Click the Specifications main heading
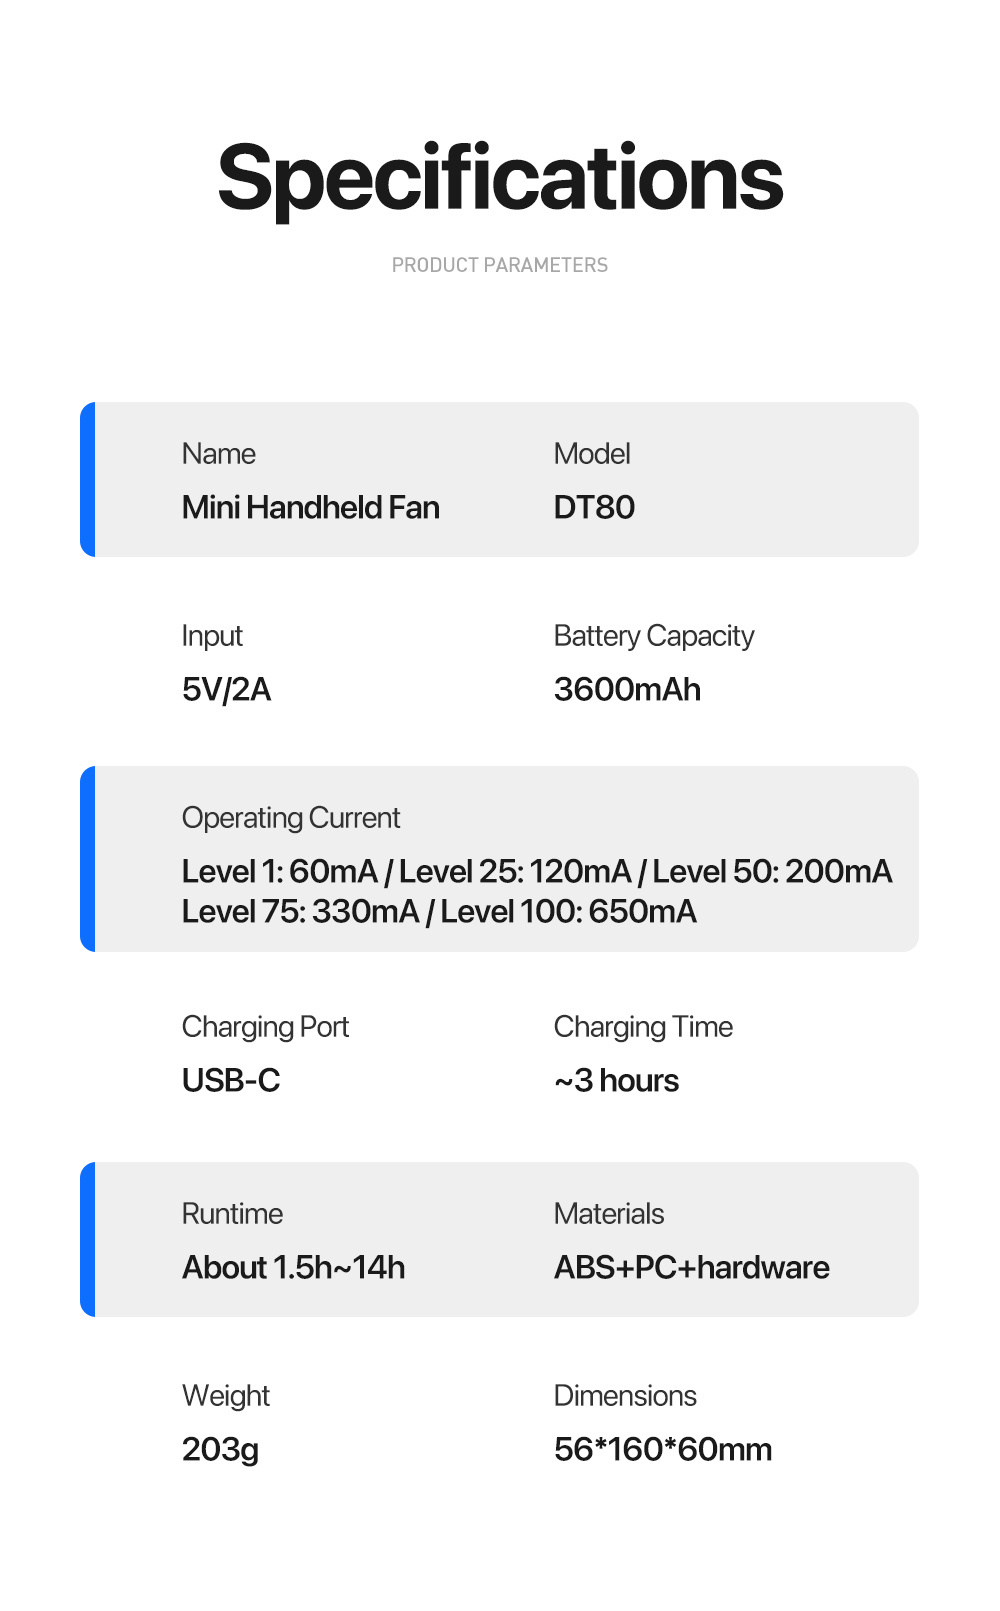 (500, 179)
